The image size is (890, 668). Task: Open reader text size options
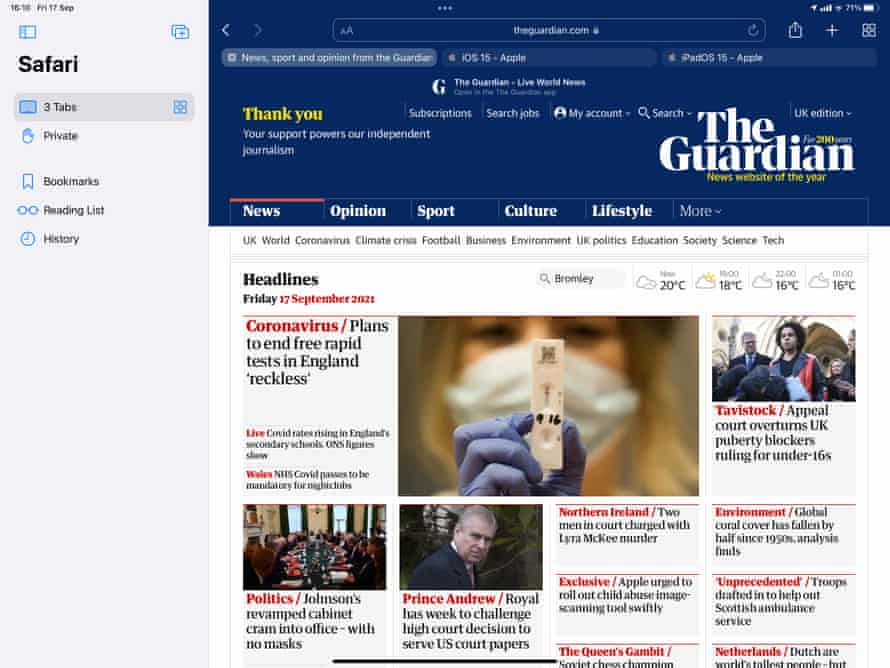click(347, 31)
